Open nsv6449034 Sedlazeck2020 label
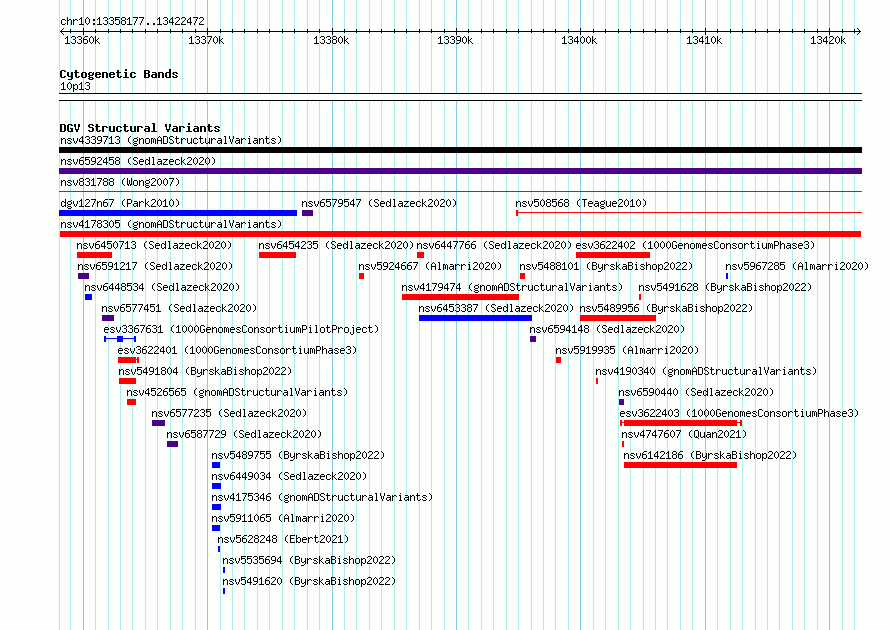The height and width of the screenshot is (630, 890). [289, 476]
